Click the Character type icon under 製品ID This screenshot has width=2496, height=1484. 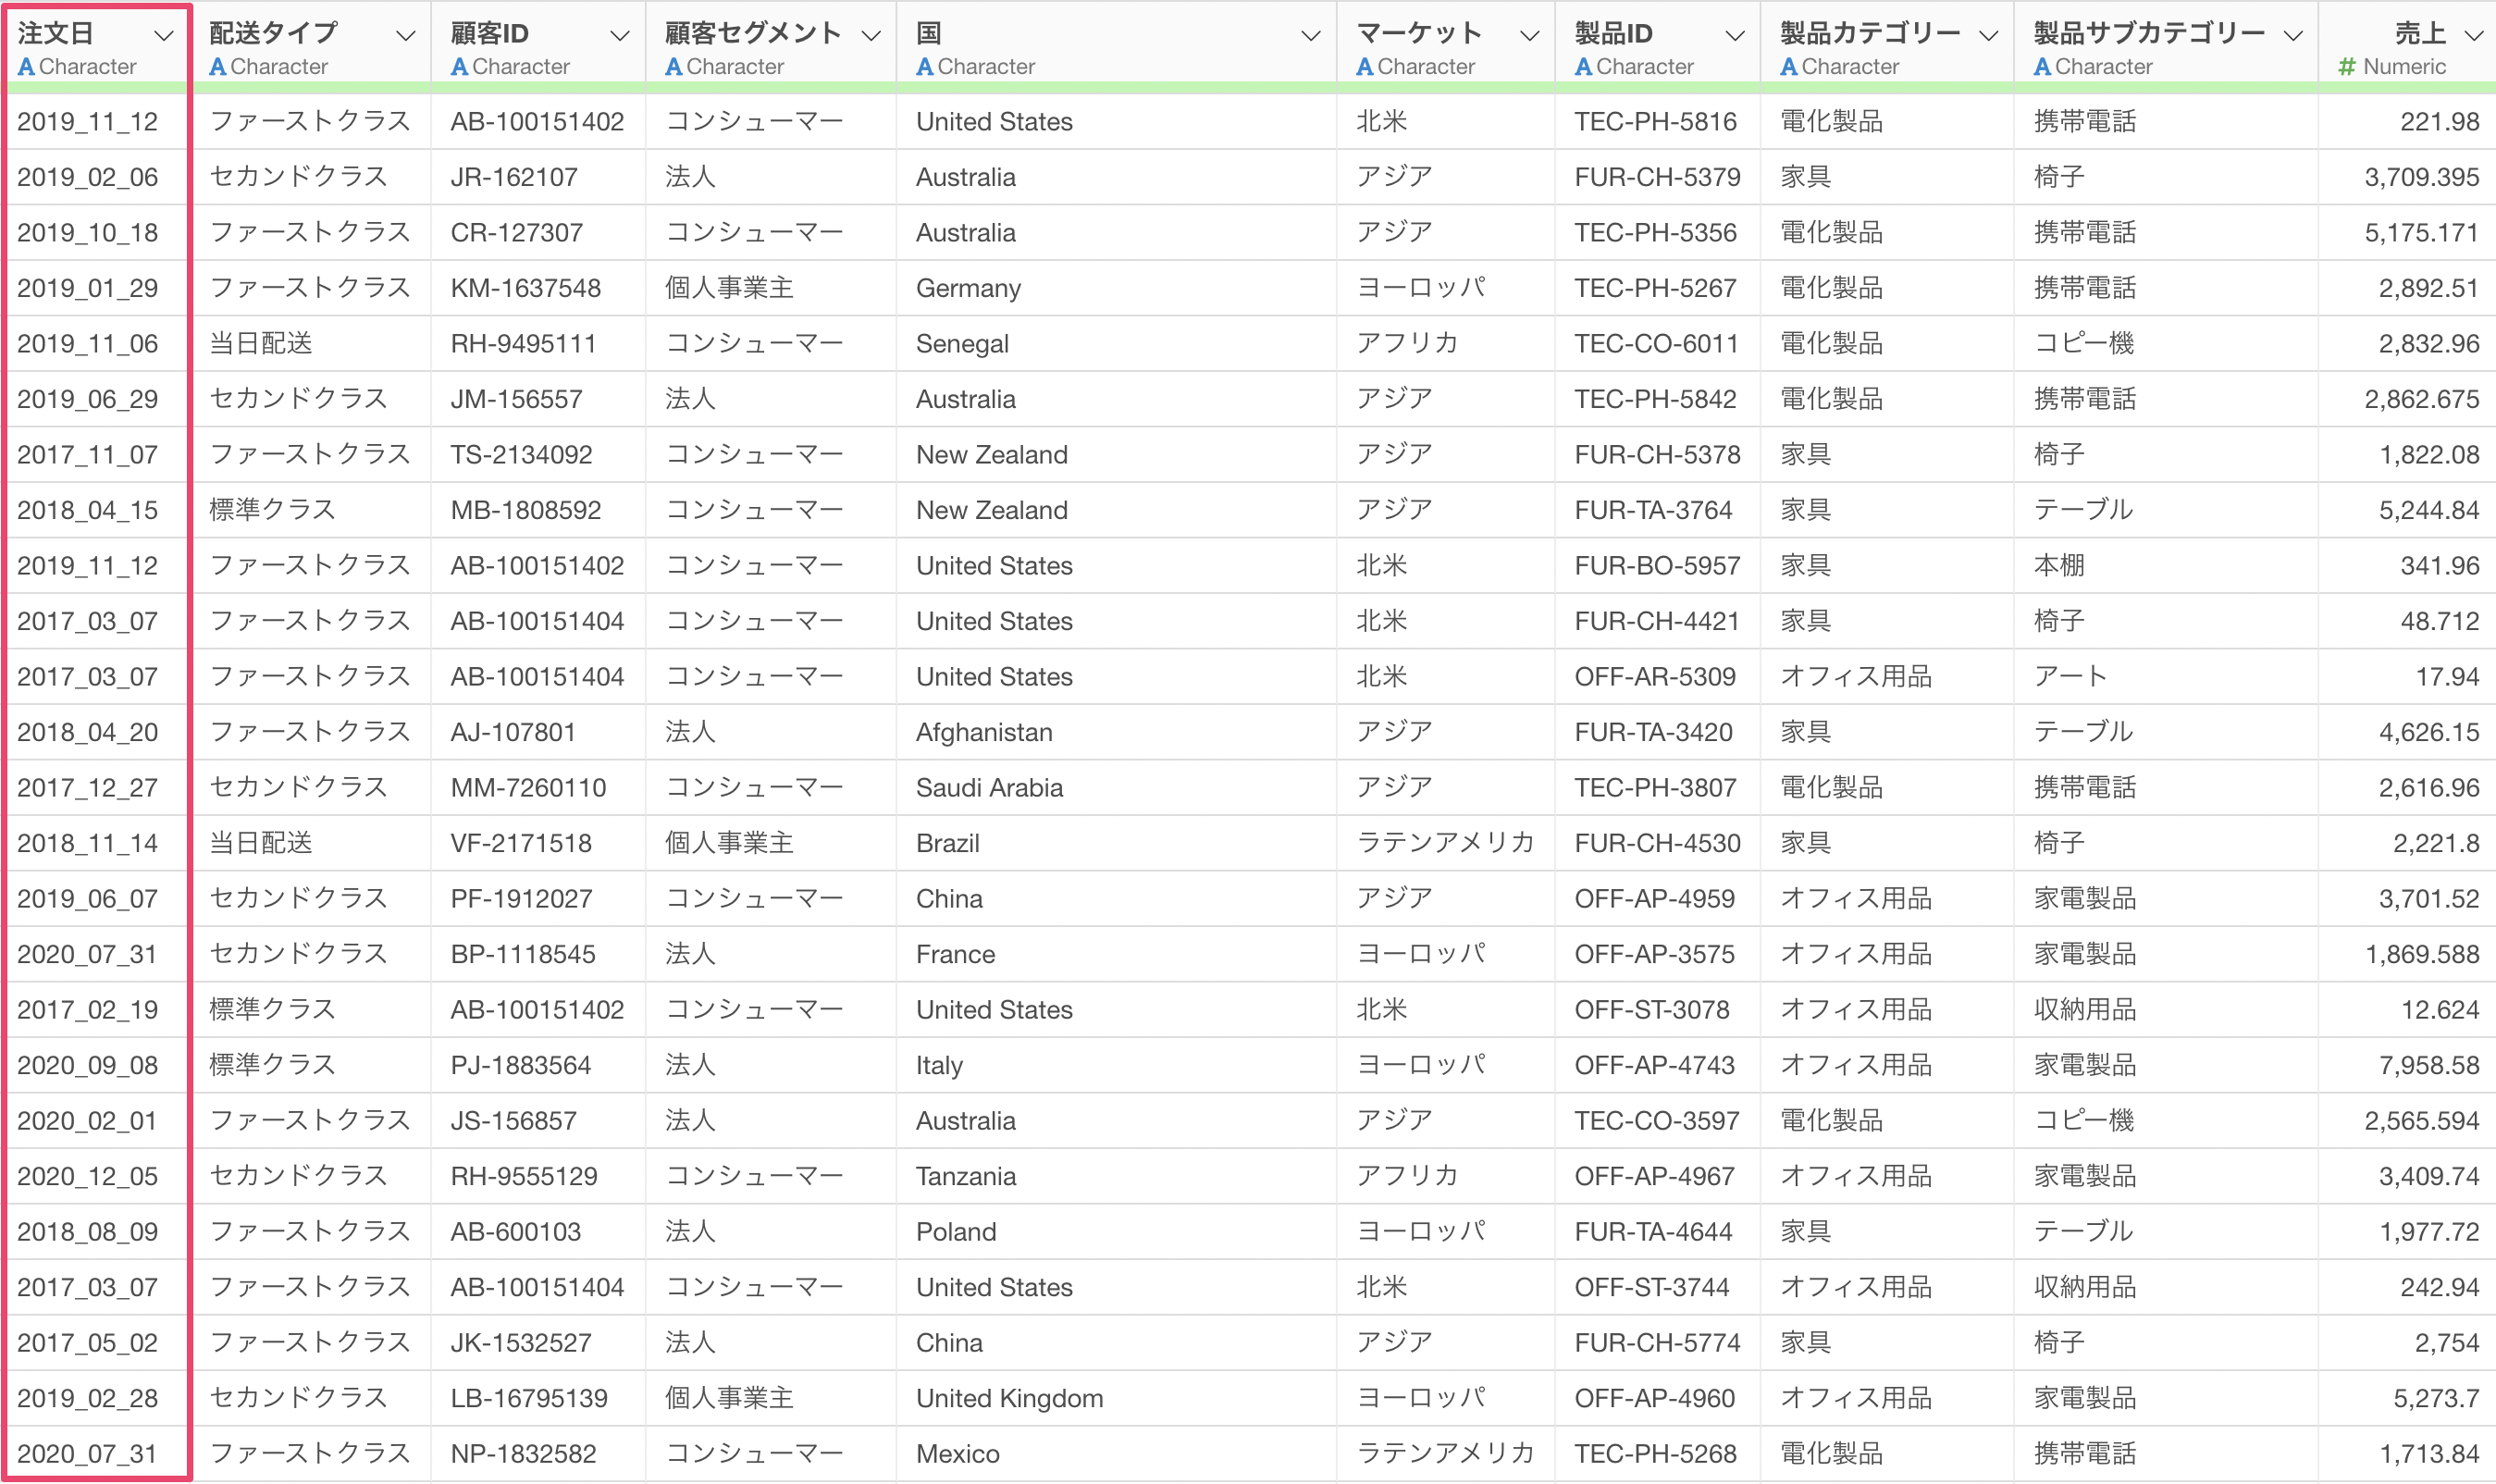click(1583, 67)
